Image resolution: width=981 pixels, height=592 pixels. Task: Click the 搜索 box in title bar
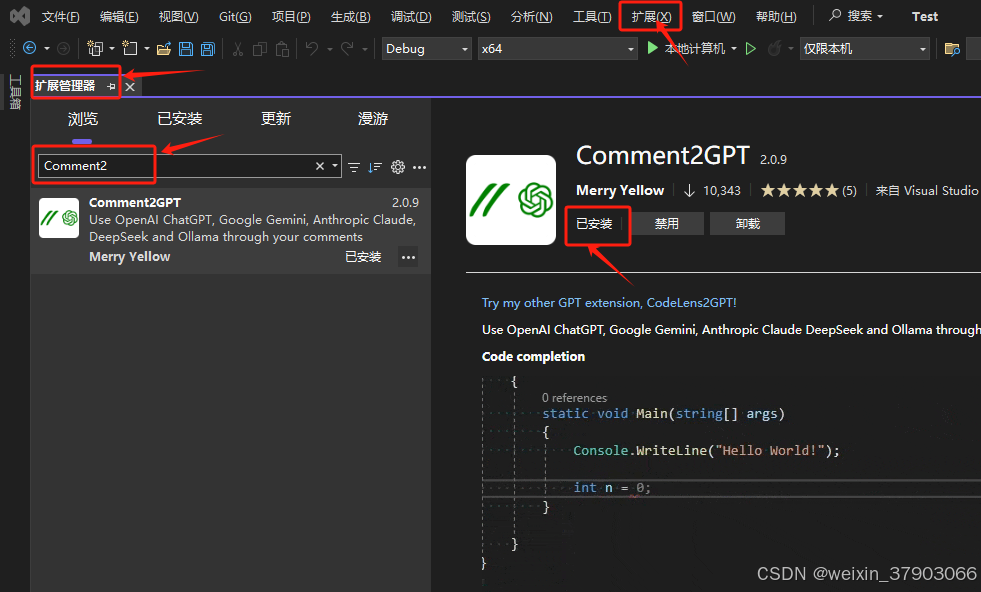click(856, 16)
